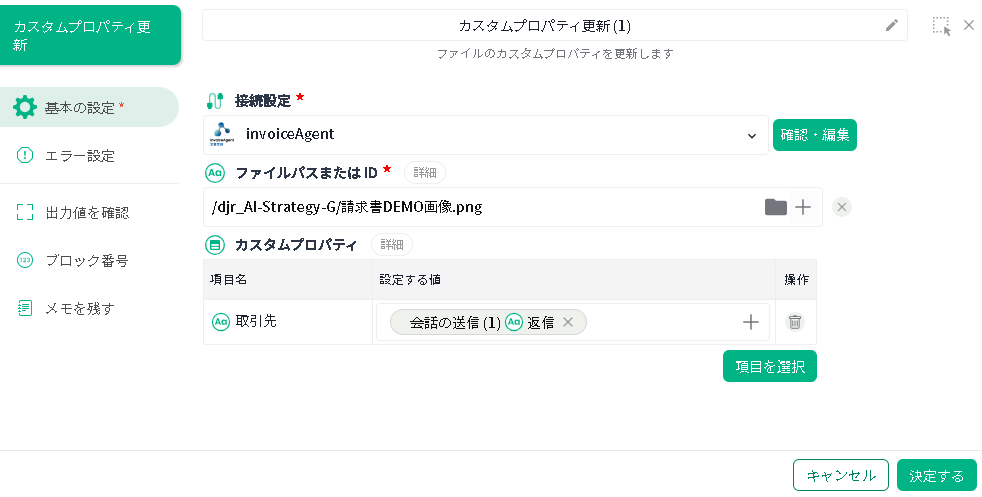Show 詳細 for ファイルパスまたは ID
982x497 pixels.
coord(425,173)
